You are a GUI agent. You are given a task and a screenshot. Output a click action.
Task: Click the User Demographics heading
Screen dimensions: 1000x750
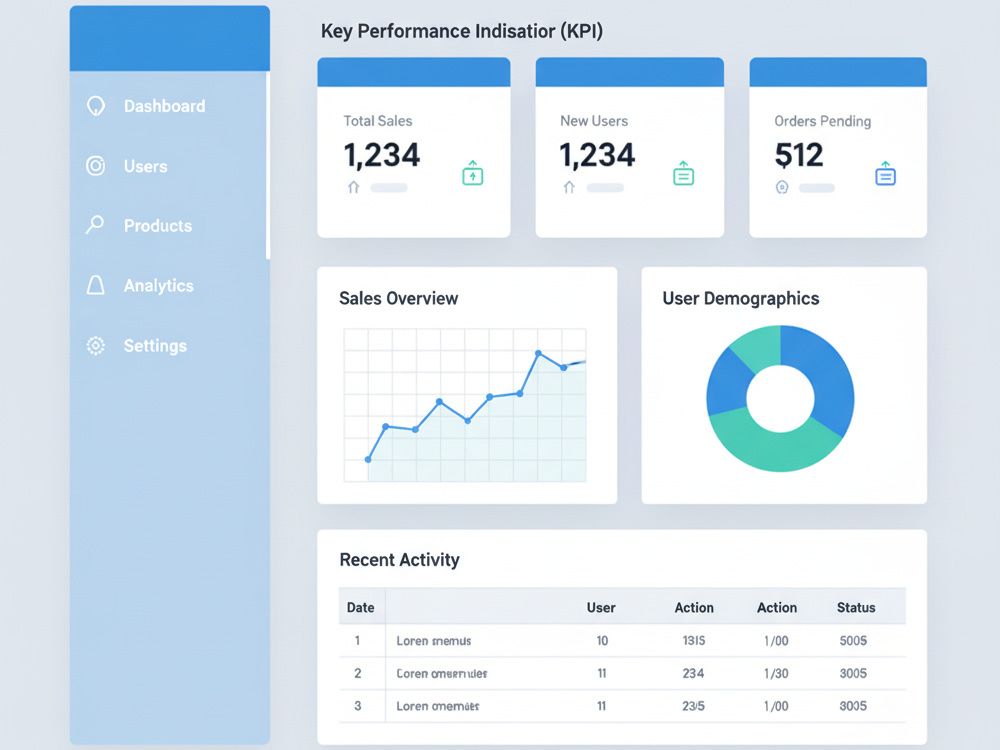pyautogui.click(x=740, y=298)
